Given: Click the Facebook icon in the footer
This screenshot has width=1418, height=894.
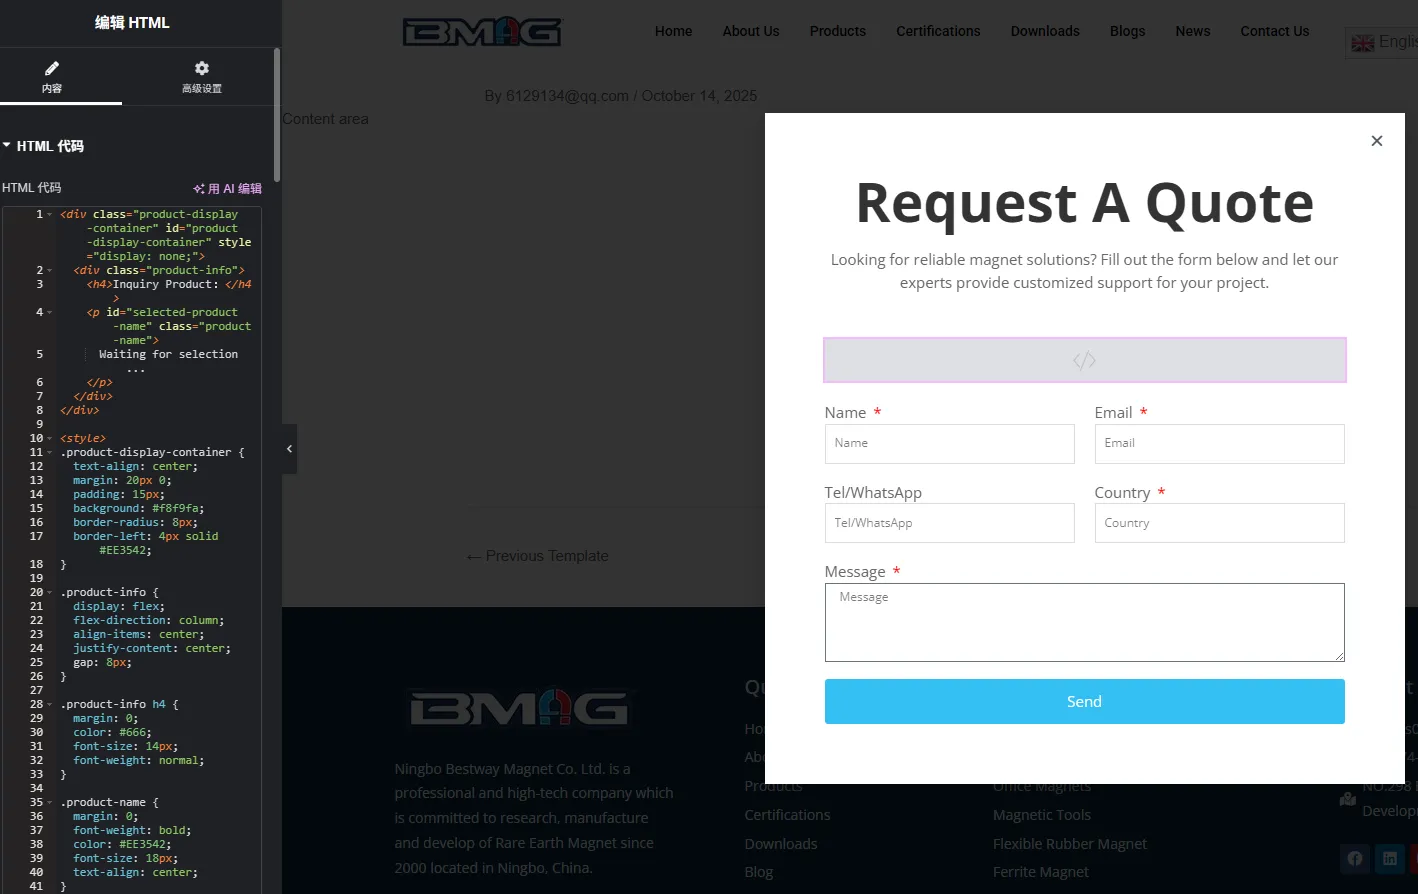Looking at the screenshot, I should pos(1354,858).
